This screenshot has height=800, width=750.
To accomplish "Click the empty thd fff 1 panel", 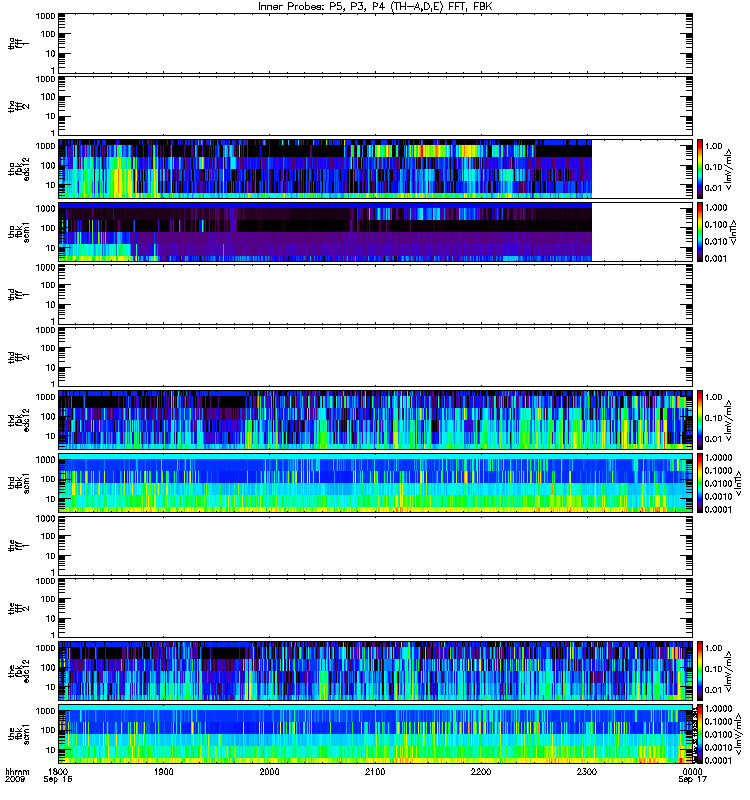I will (376, 294).
